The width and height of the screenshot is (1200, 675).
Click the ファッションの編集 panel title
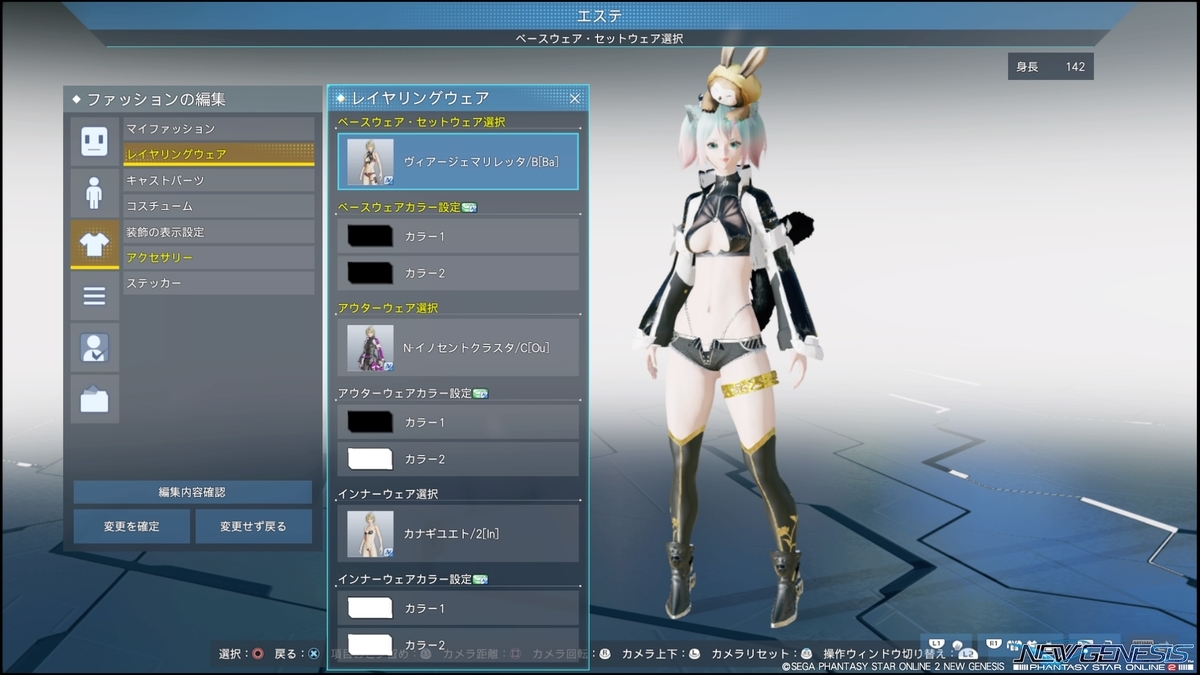coord(156,99)
